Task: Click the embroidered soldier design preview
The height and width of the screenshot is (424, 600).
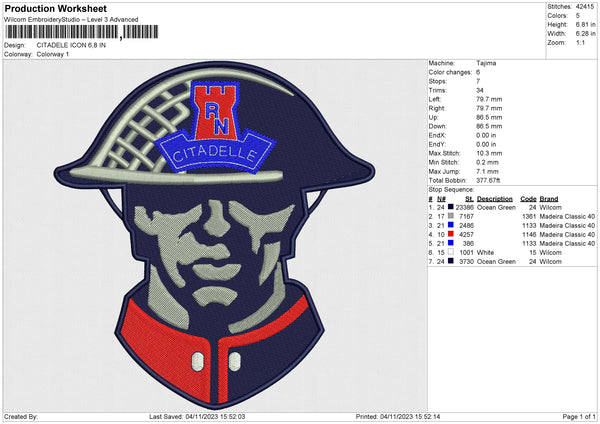Action: [x=214, y=235]
